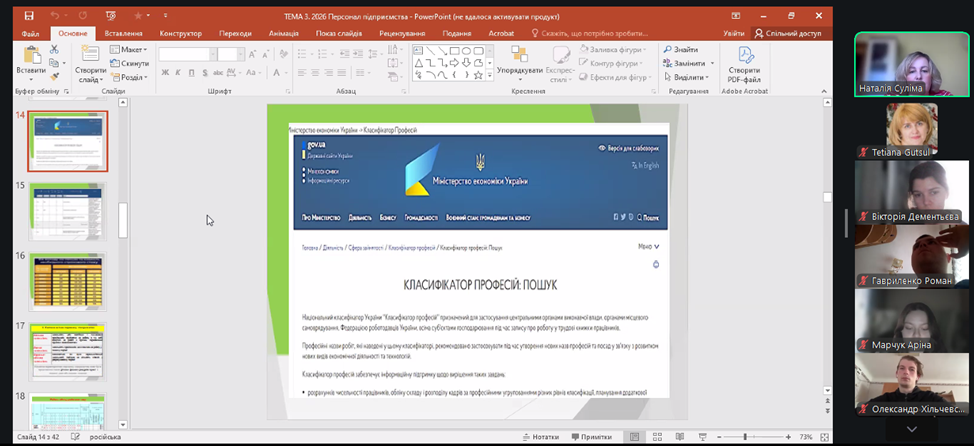The image size is (974, 446).
Task: Click Знайти (Find) magnifier
Action: pyautogui.click(x=681, y=49)
